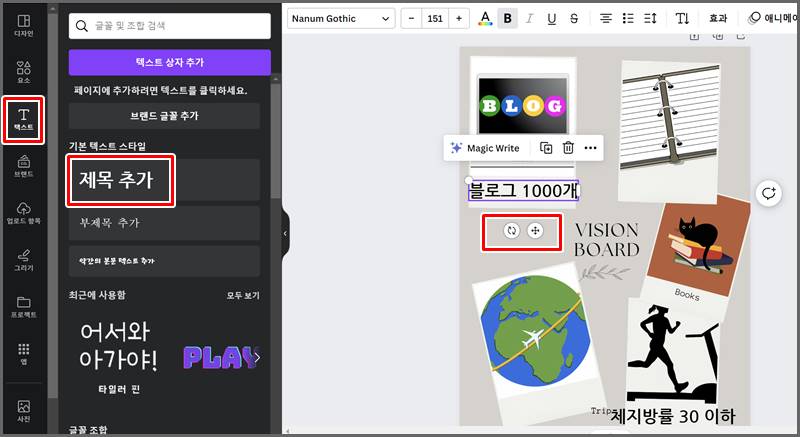
Task: Show next recently used templates arrow
Action: tap(257, 357)
